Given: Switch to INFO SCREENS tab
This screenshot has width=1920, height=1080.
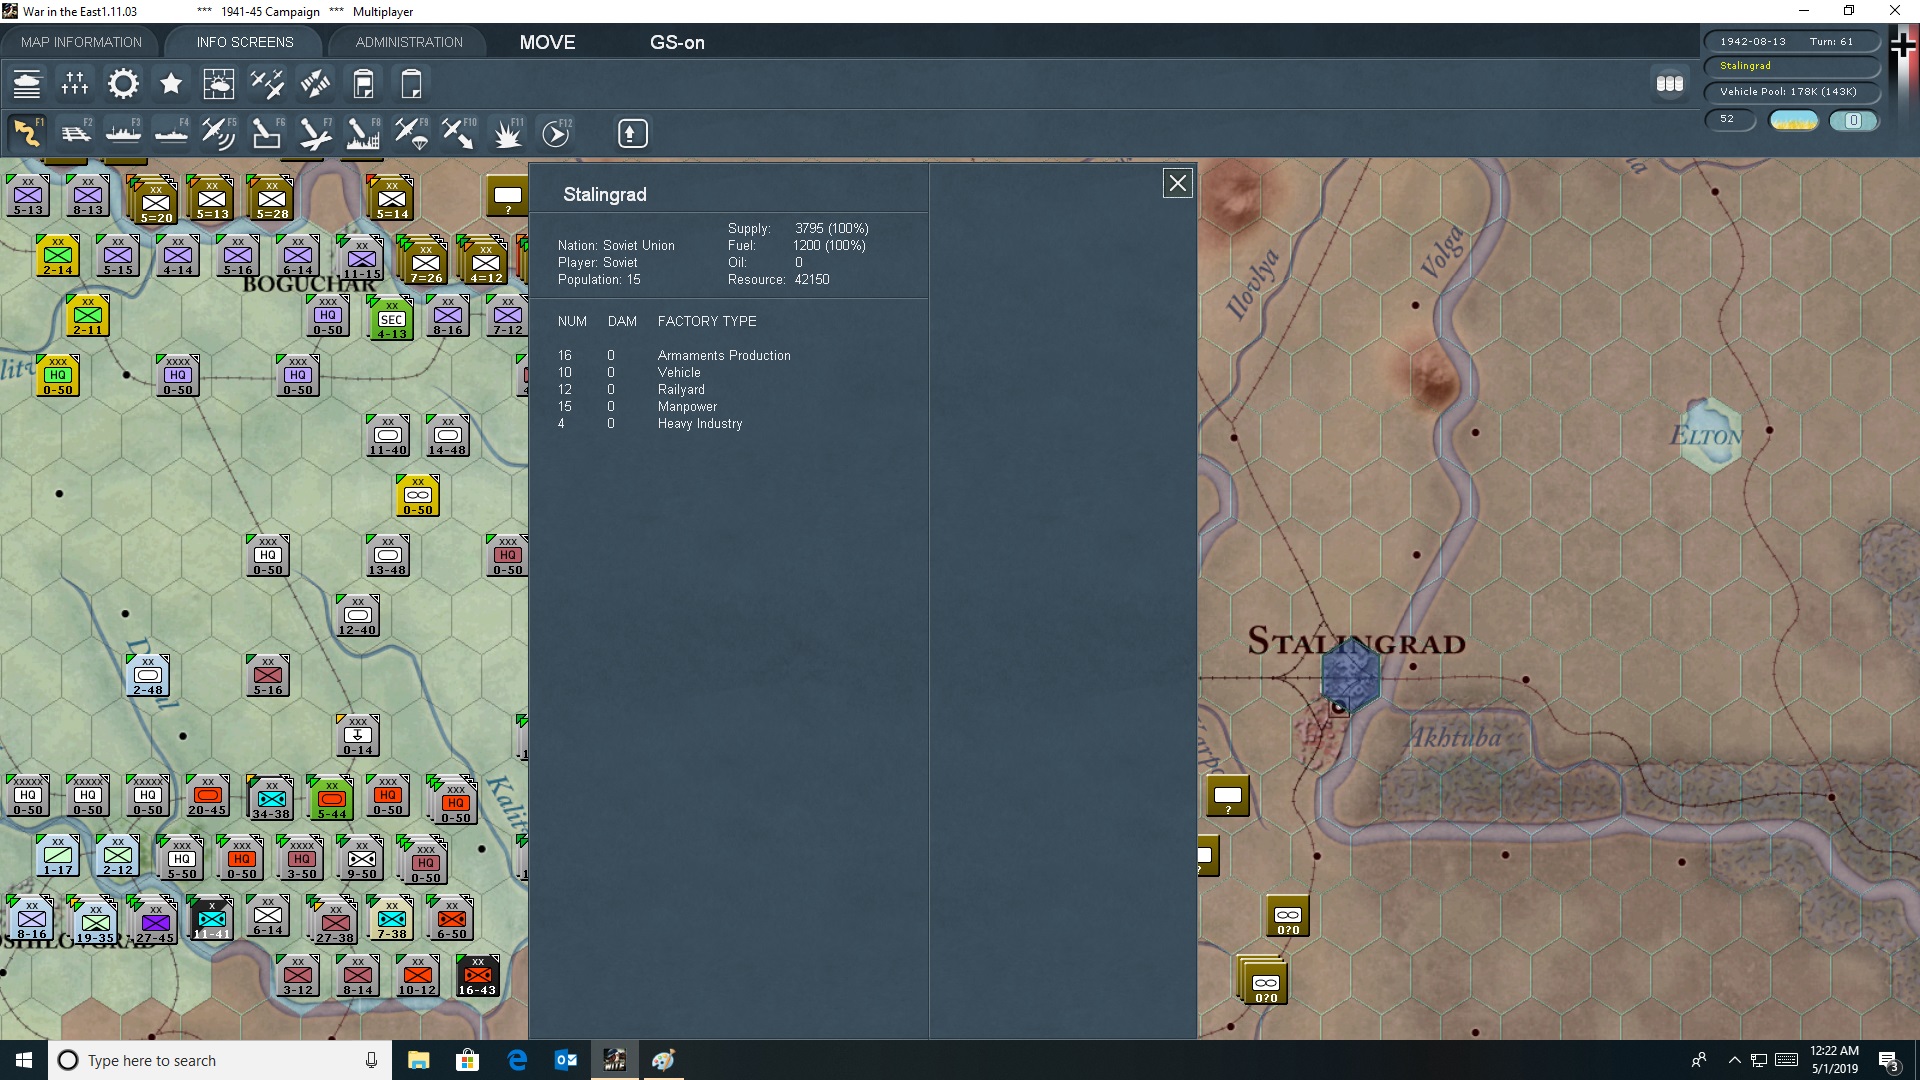Looking at the screenshot, I should tap(245, 42).
